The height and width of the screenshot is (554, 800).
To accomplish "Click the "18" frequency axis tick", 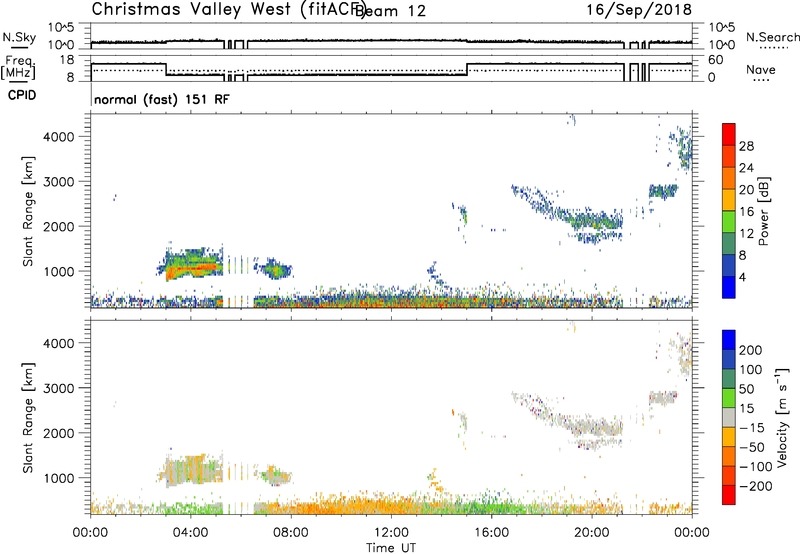I will click(x=67, y=60).
